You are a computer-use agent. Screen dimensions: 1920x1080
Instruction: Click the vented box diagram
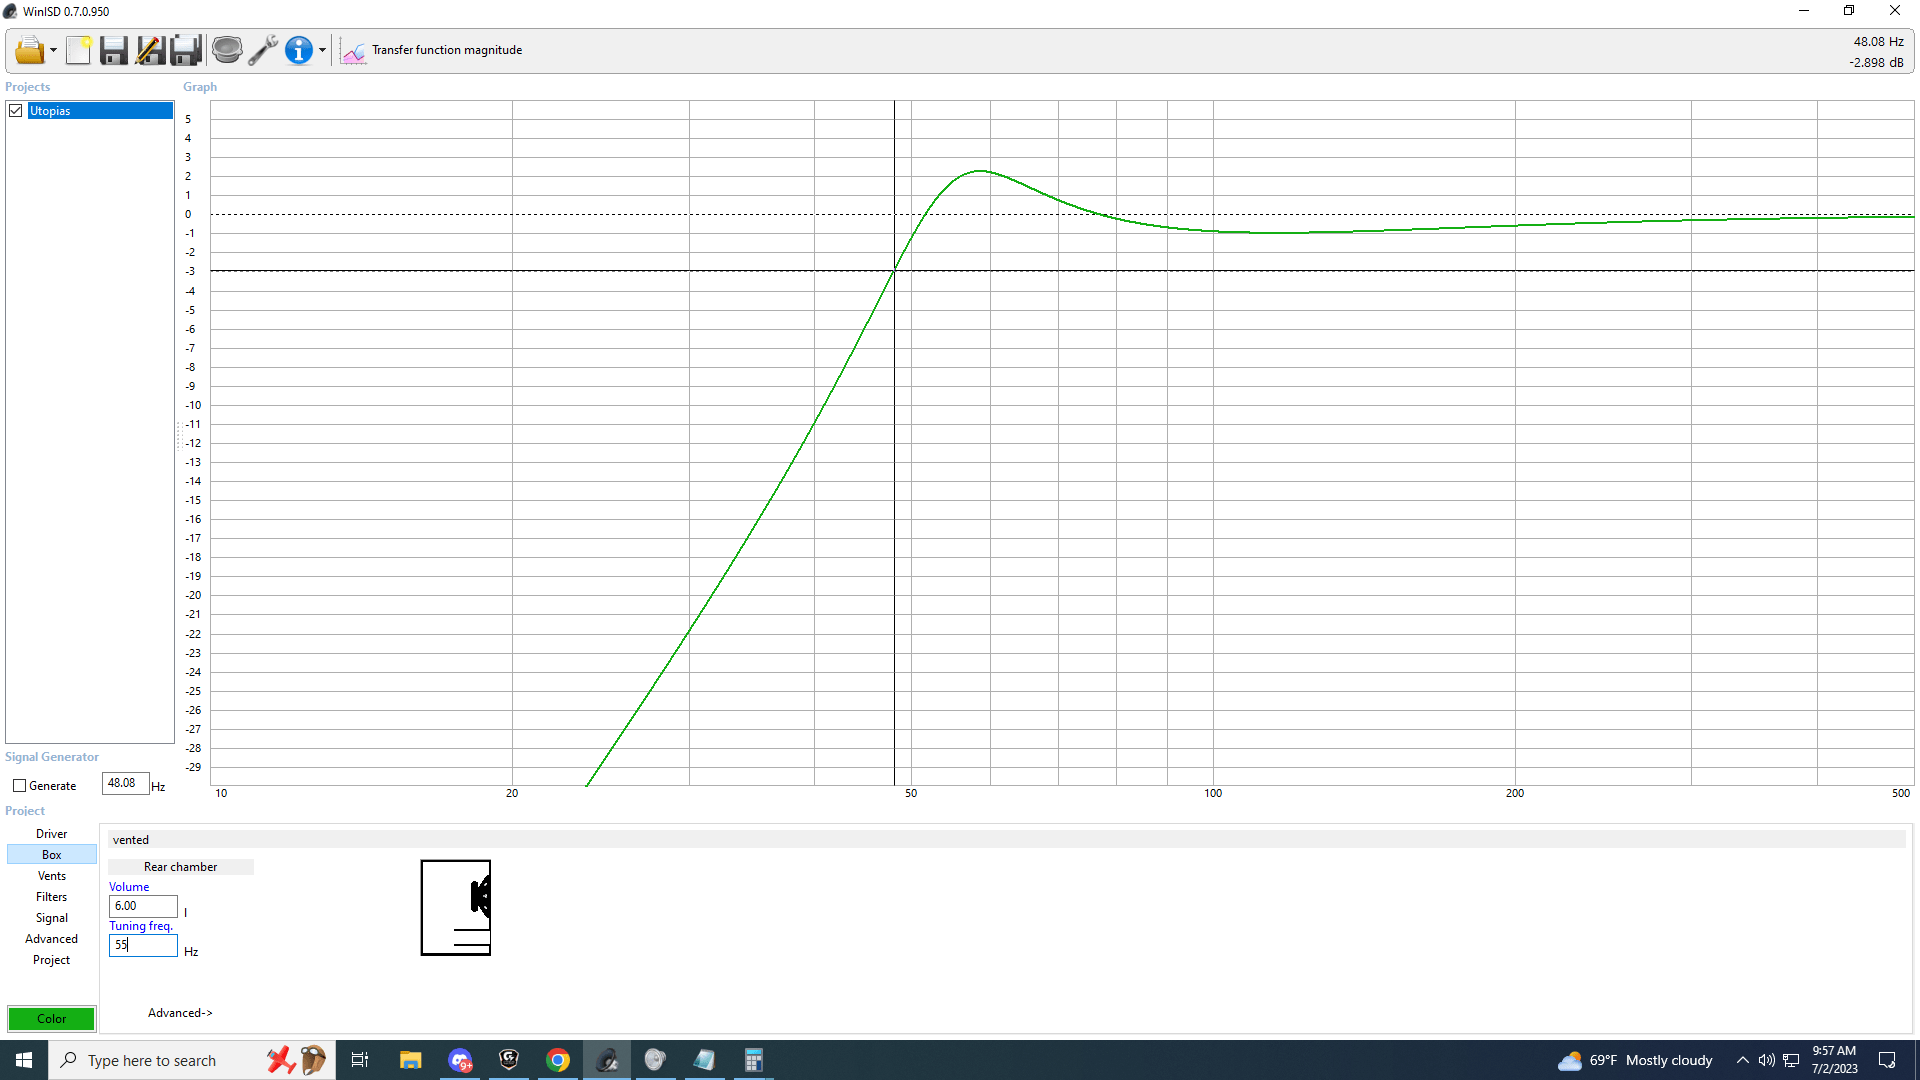(456, 907)
